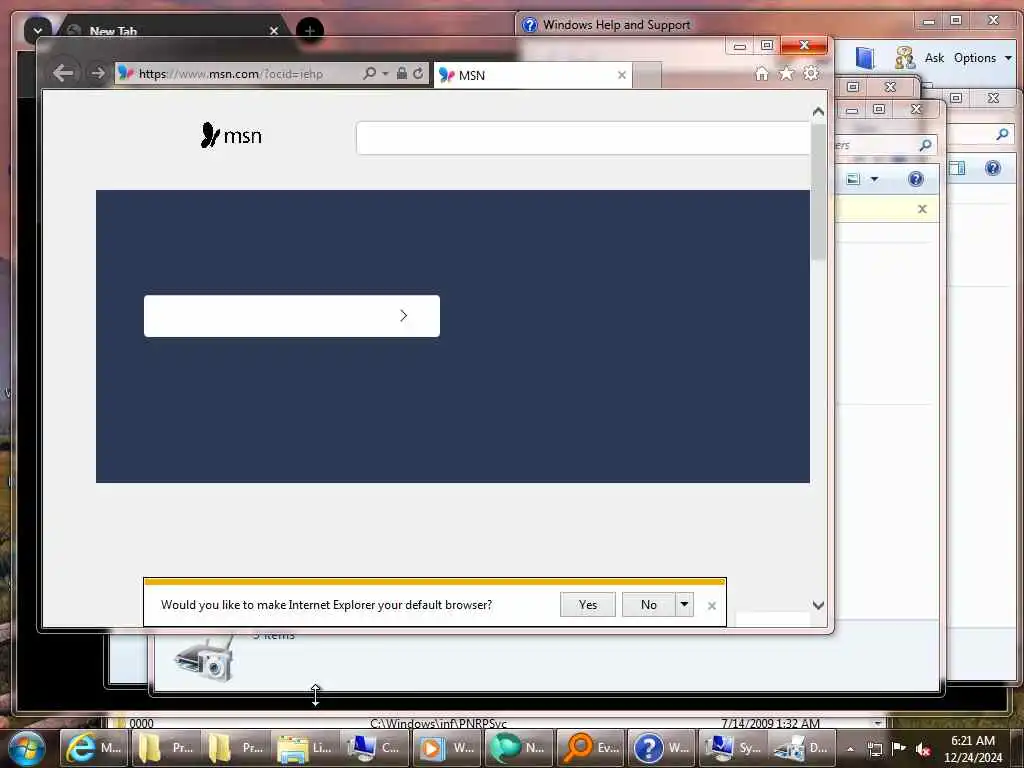Open Event Viewer taskbar button
This screenshot has height=768, width=1024.
point(590,748)
